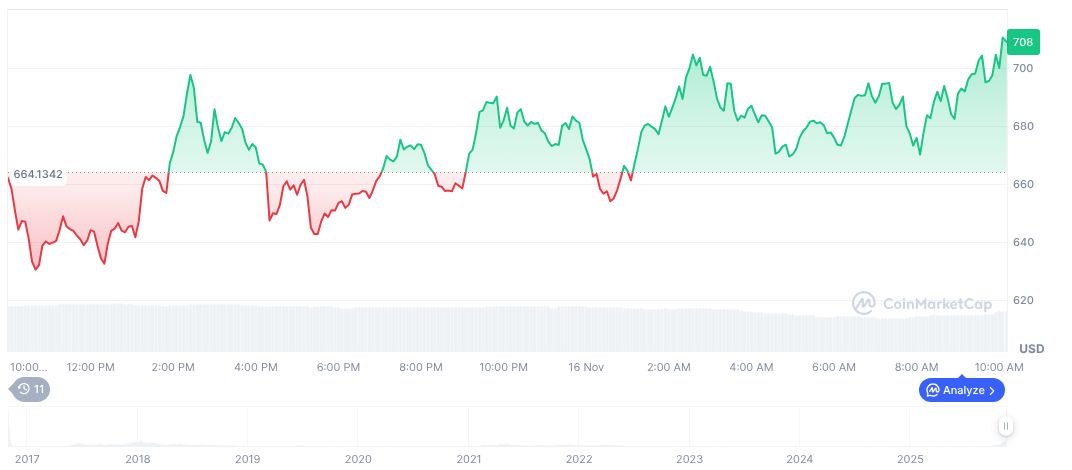
Task: Jump to 2021 in the range navigator
Action: point(469,459)
